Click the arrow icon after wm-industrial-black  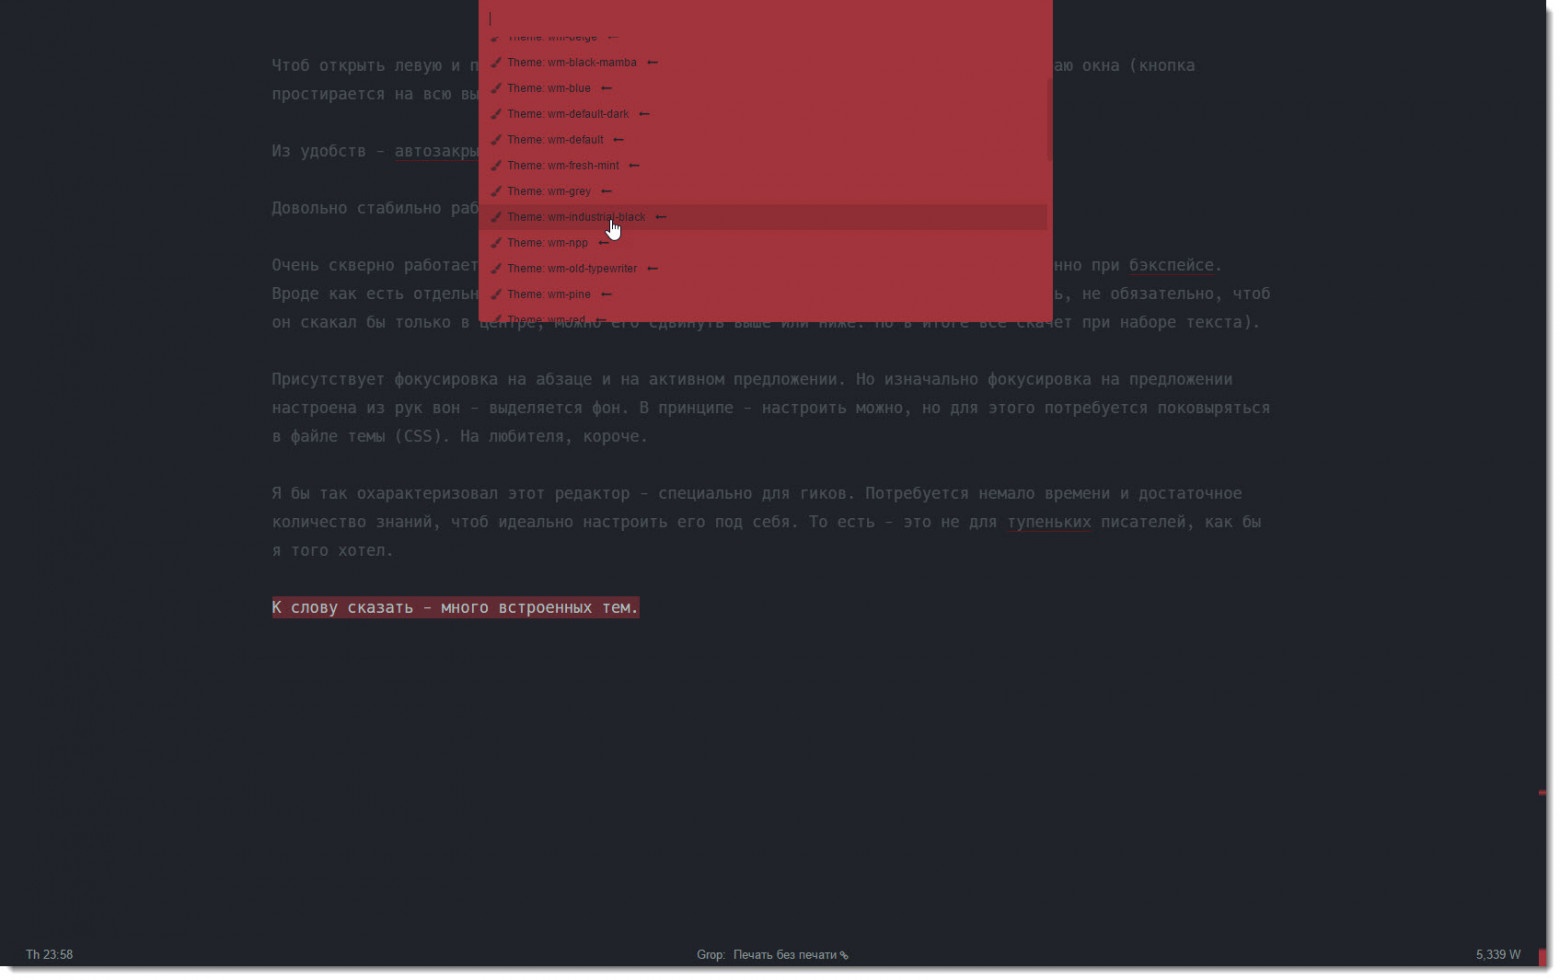pyautogui.click(x=661, y=217)
